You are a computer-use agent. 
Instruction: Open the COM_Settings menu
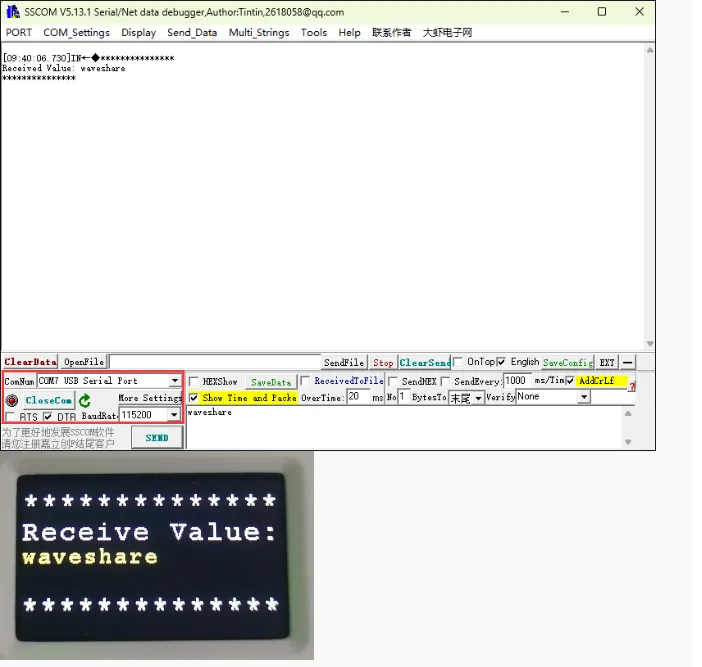point(76,32)
